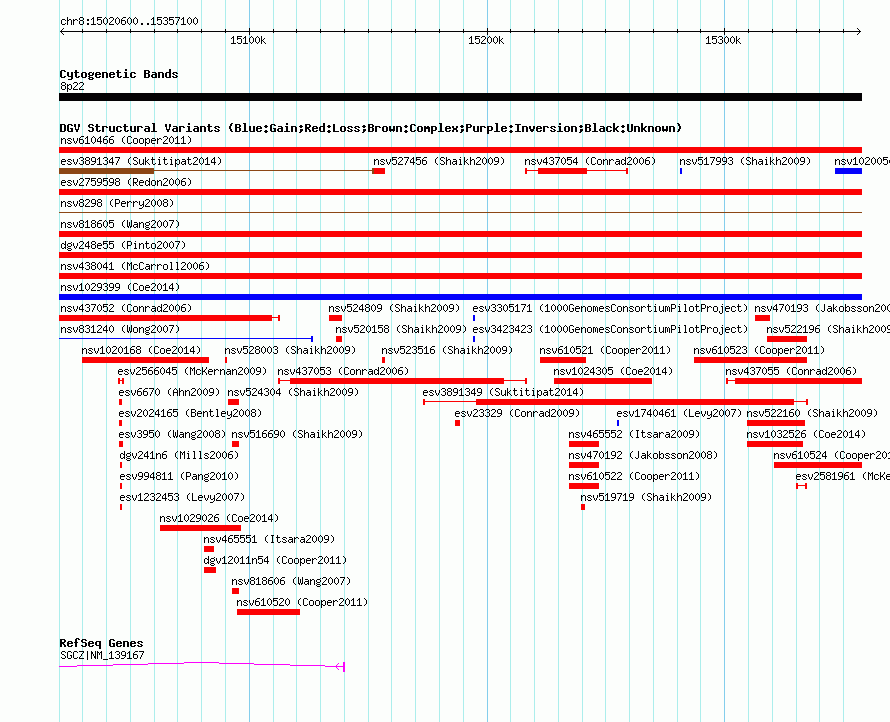Click nsv517993 (Shaikh2009) label
This screenshot has width=890, height=722.
[745, 161]
